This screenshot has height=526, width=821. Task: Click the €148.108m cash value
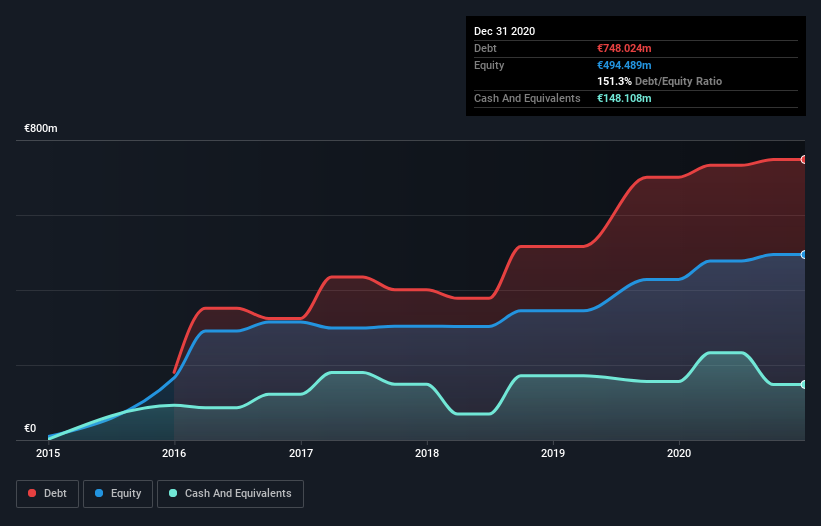[x=624, y=98]
